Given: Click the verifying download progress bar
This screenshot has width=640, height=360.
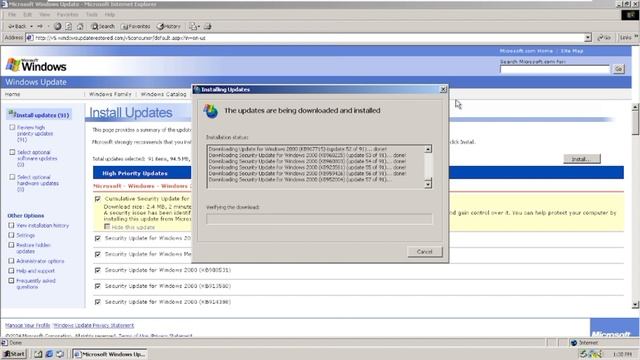Looking at the screenshot, I should coord(319,219).
